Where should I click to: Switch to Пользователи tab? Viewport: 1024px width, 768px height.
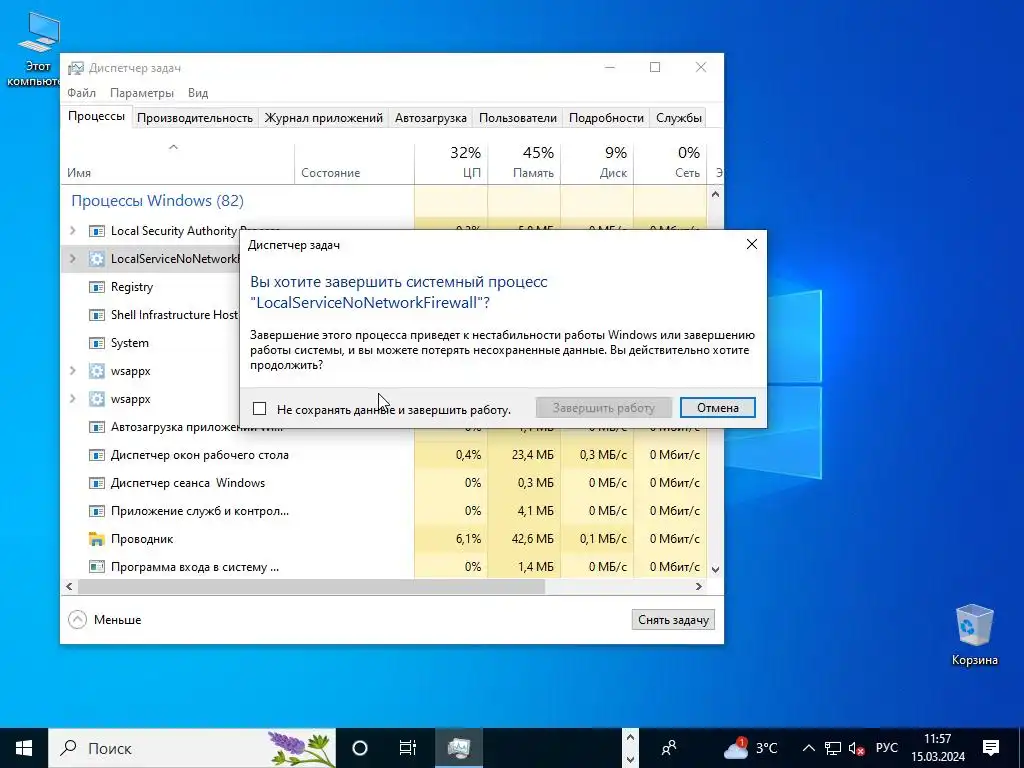(518, 118)
